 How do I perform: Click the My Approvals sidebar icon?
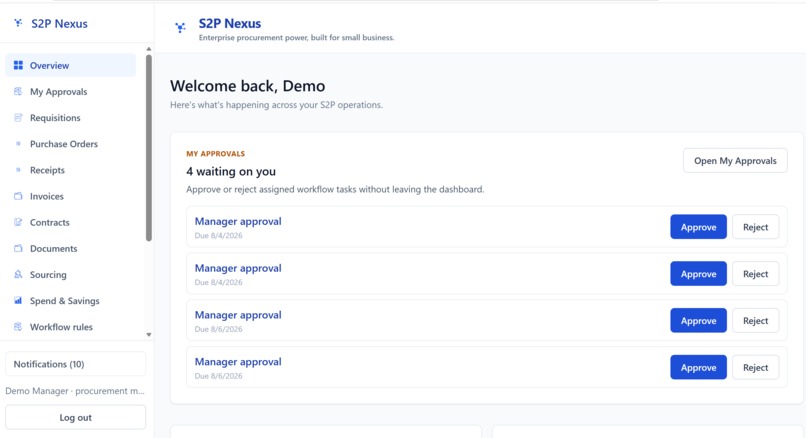pyautogui.click(x=18, y=92)
